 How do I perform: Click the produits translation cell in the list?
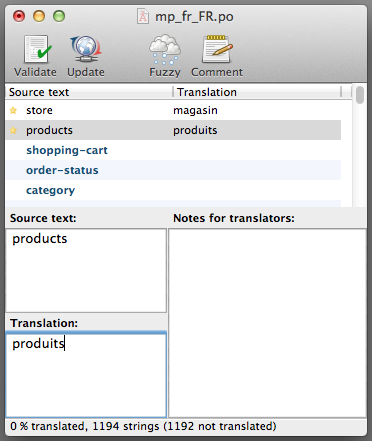tap(195, 130)
